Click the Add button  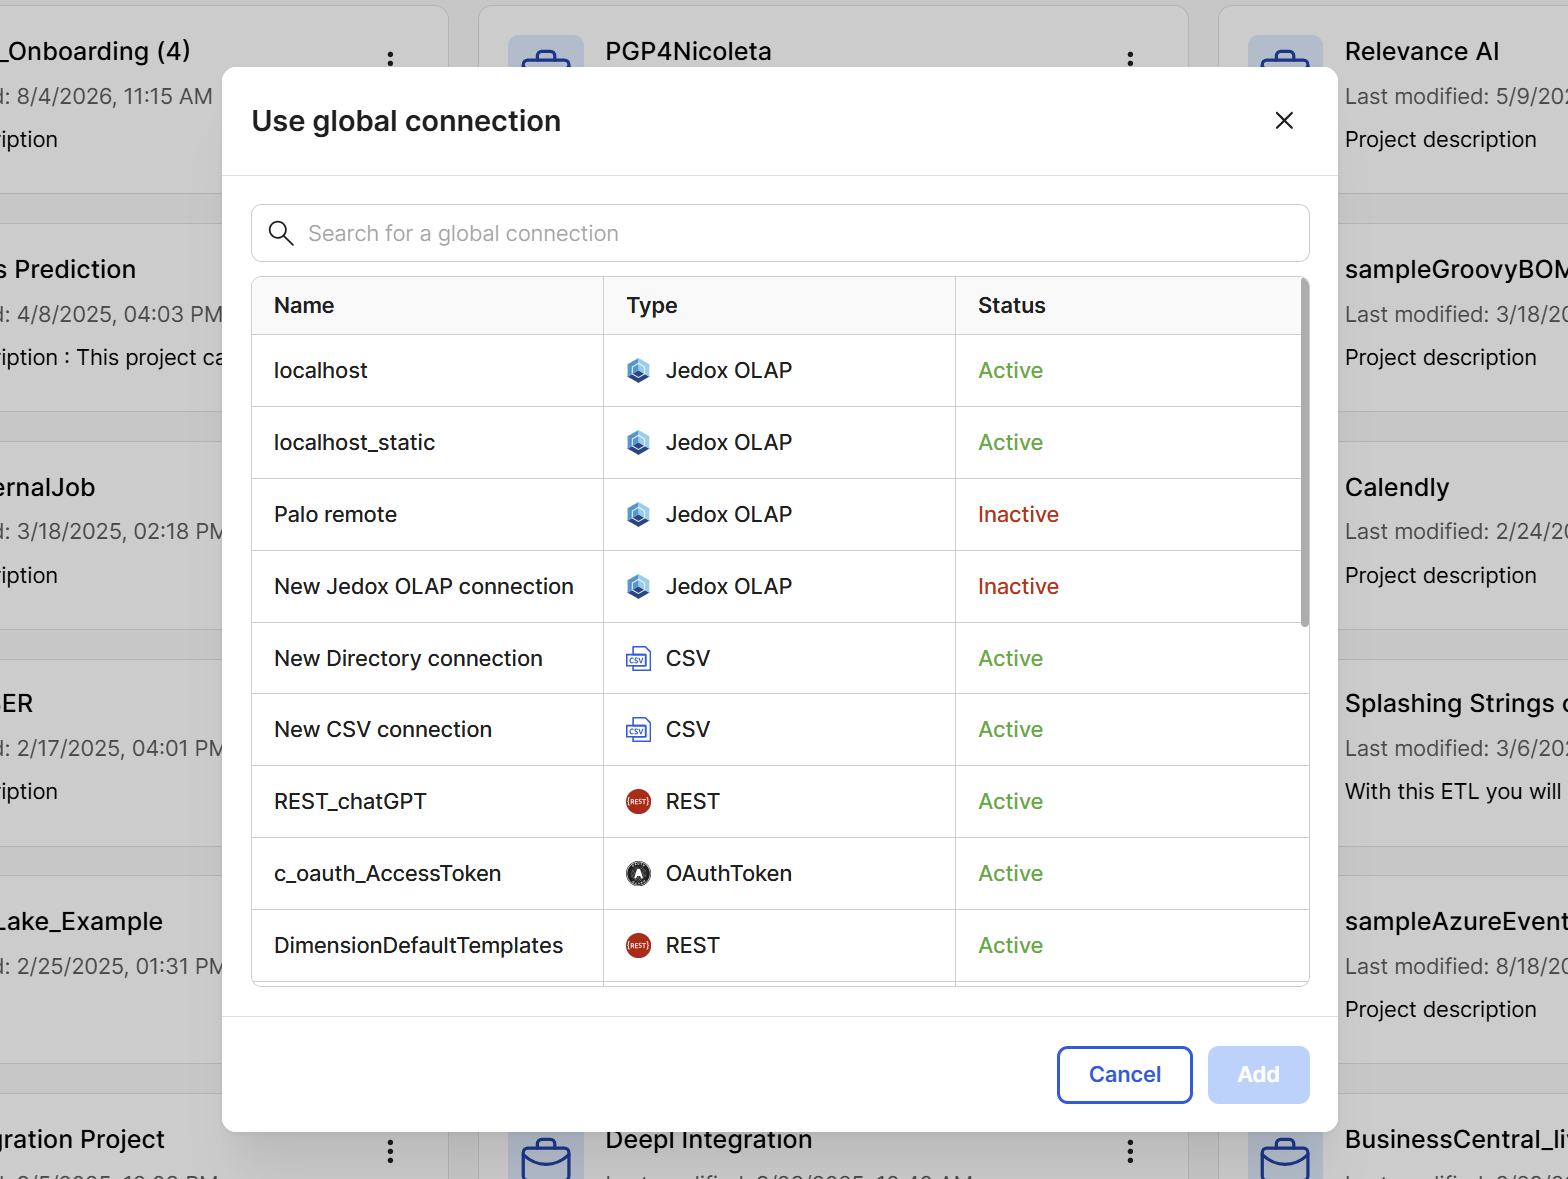(x=1259, y=1075)
